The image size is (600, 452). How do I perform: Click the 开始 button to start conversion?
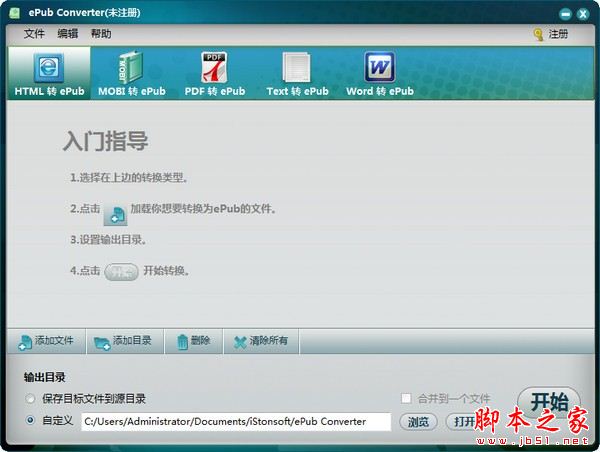[549, 402]
